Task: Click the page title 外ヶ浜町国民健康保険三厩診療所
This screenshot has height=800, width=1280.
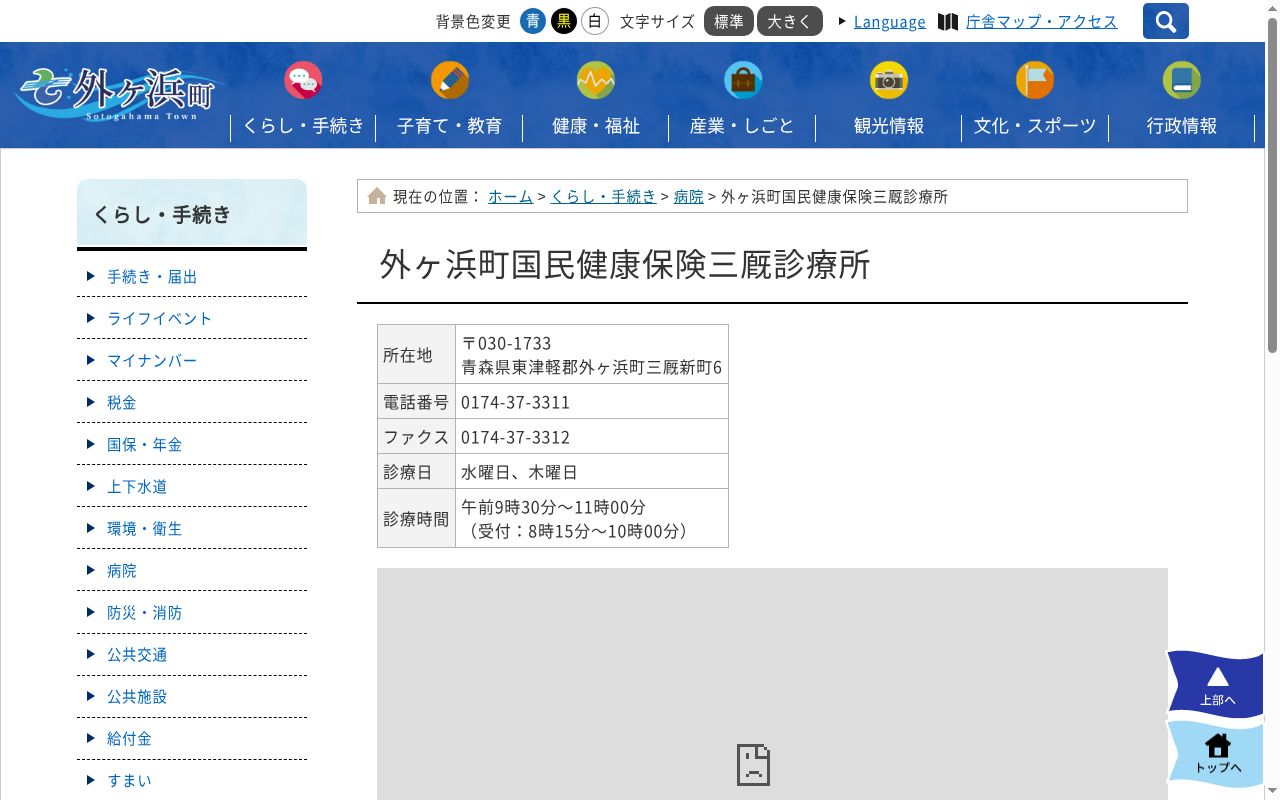Action: coord(625,264)
